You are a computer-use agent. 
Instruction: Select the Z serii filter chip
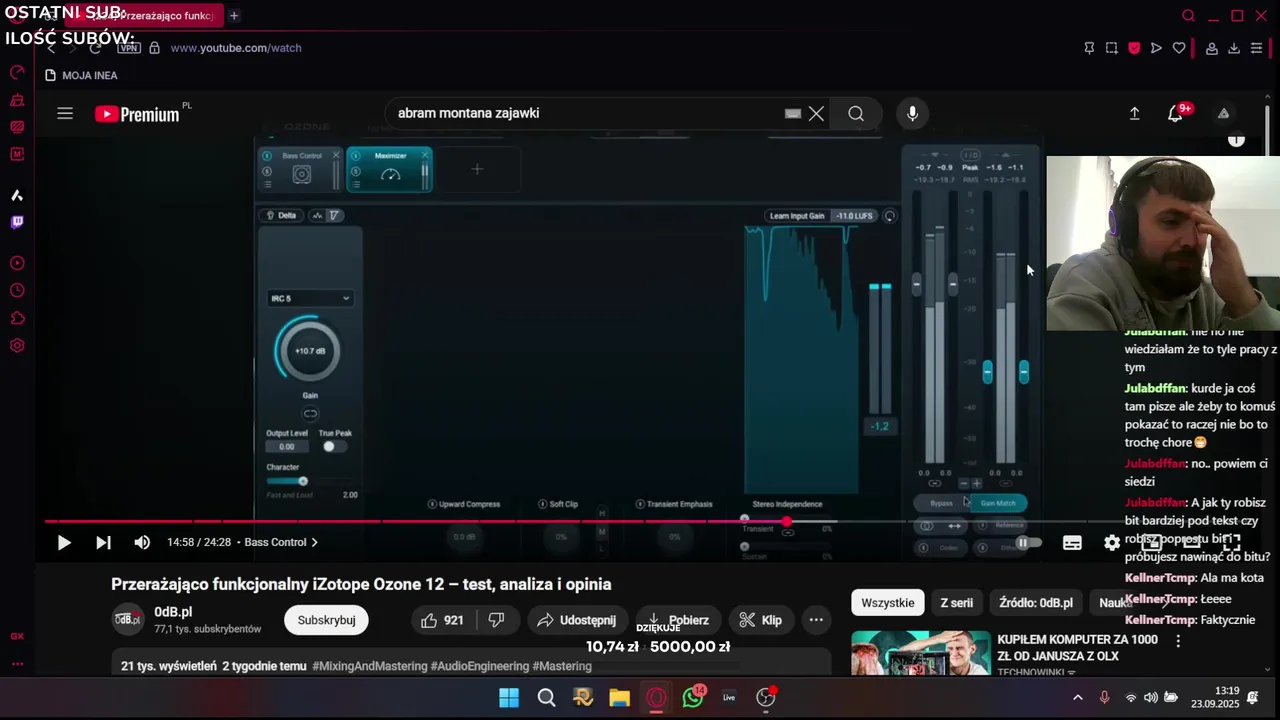956,603
